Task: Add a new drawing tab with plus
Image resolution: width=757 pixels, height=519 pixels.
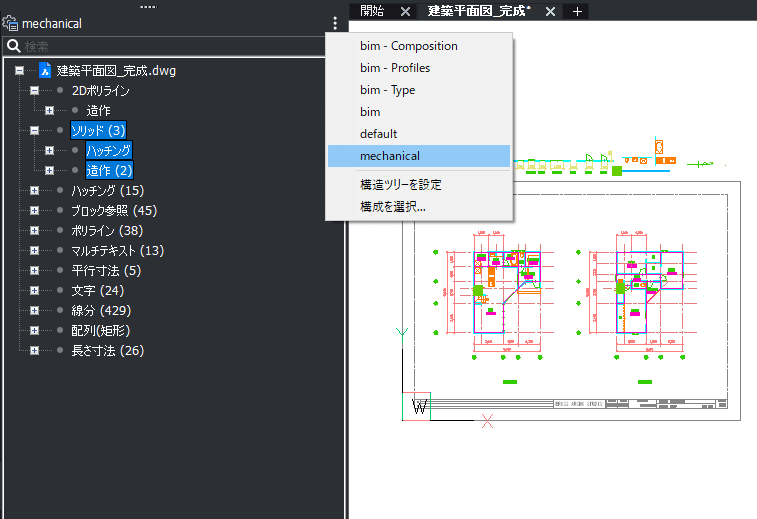Action: 577,12
